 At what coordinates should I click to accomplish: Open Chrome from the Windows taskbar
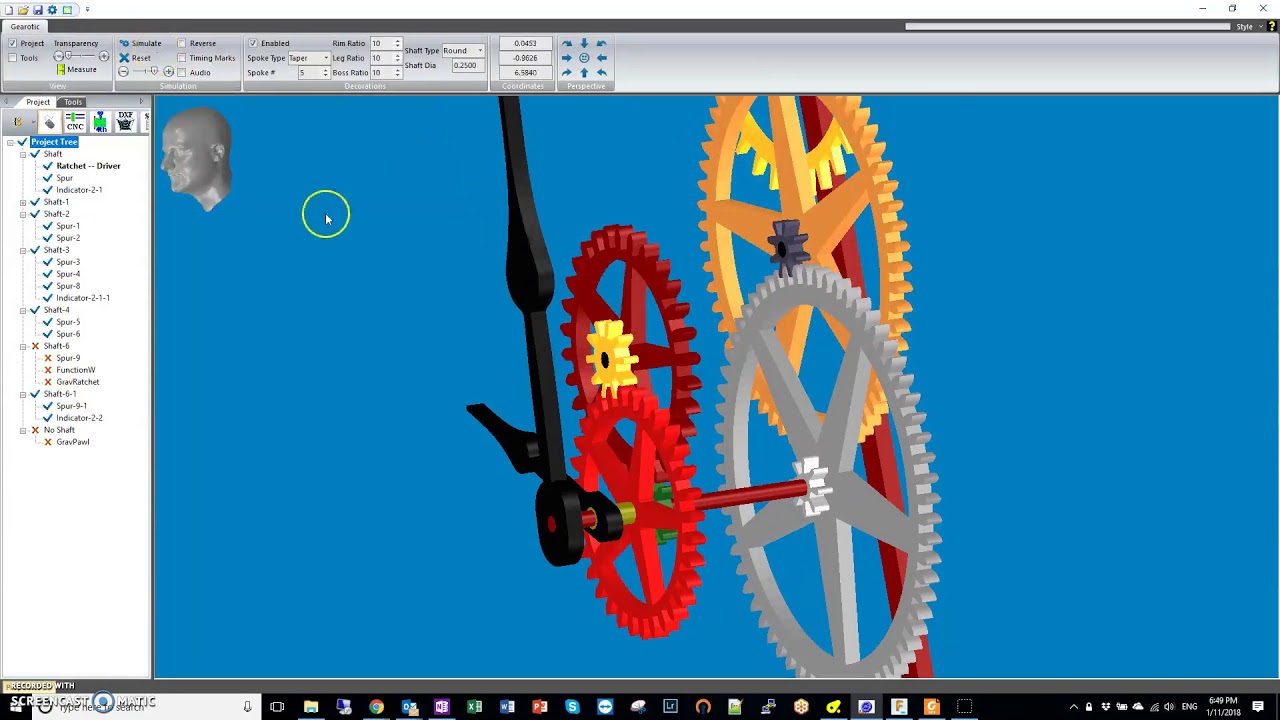376,707
